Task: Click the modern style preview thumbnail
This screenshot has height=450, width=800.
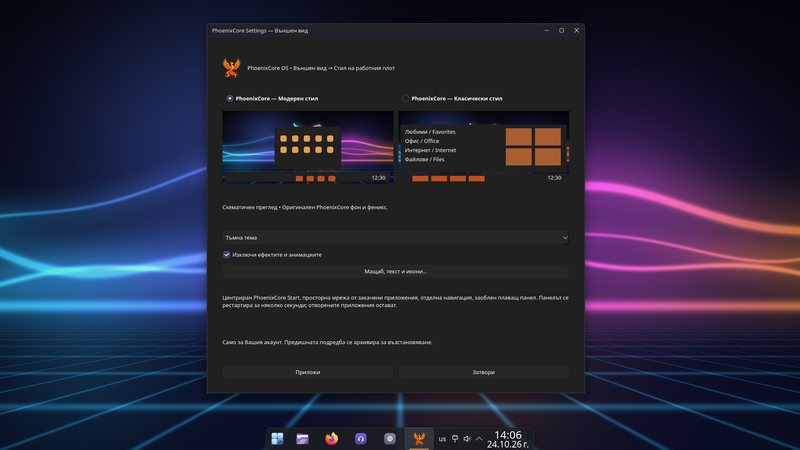Action: [x=308, y=147]
